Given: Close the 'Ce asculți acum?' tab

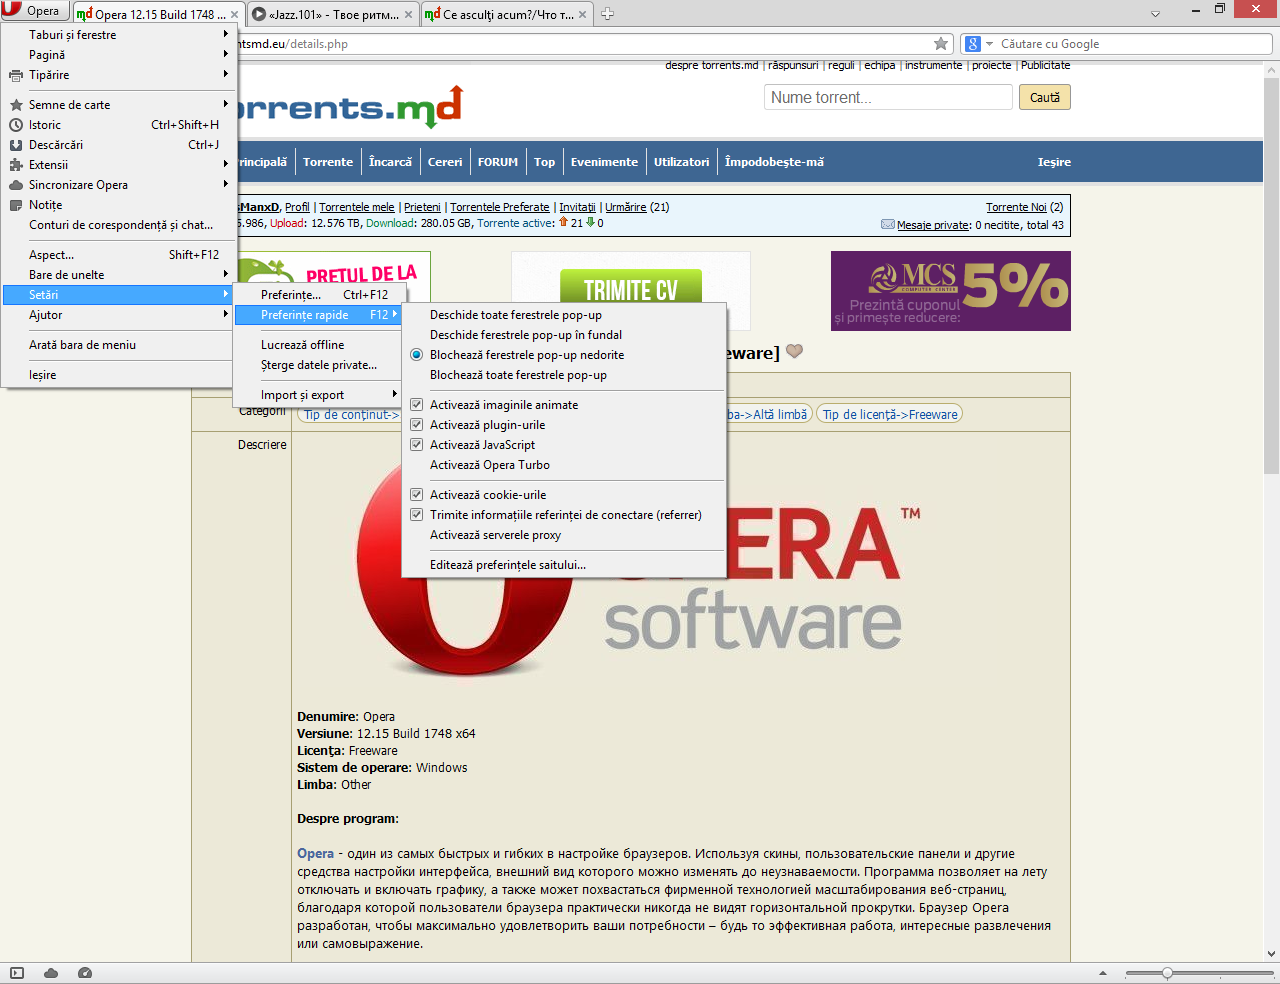Looking at the screenshot, I should pyautogui.click(x=584, y=15).
